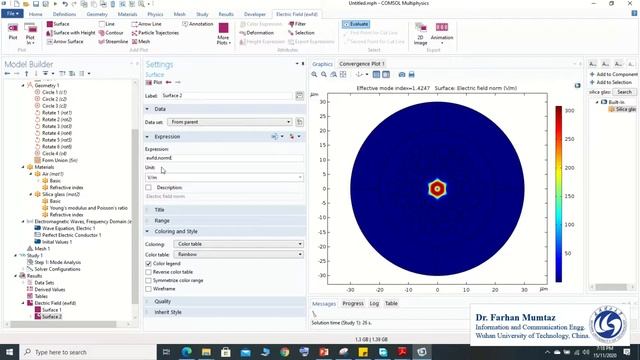640x360 pixels.
Task: Open the Data set dropdown
Action: 230,122
